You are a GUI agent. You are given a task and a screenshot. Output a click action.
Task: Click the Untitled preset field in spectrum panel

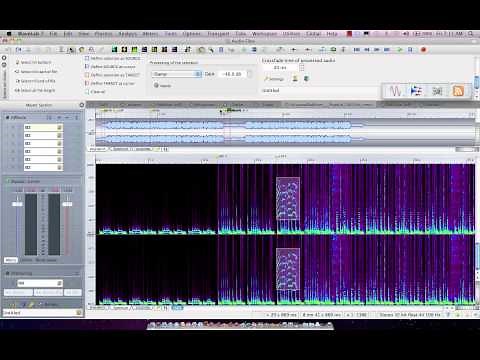(320, 90)
